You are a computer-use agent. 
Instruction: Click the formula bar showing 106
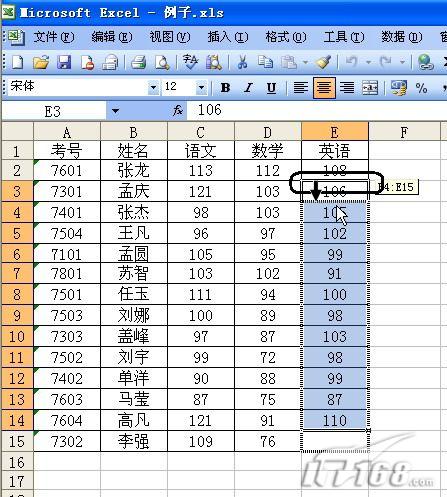[317, 110]
